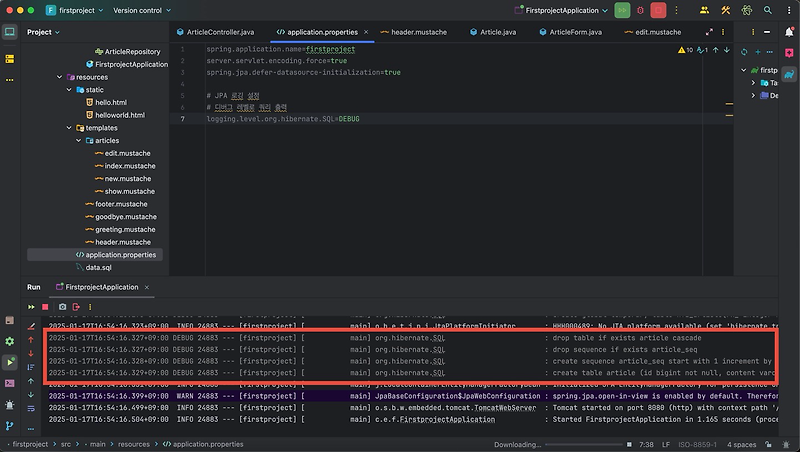Collapse the resources folder

point(60,77)
